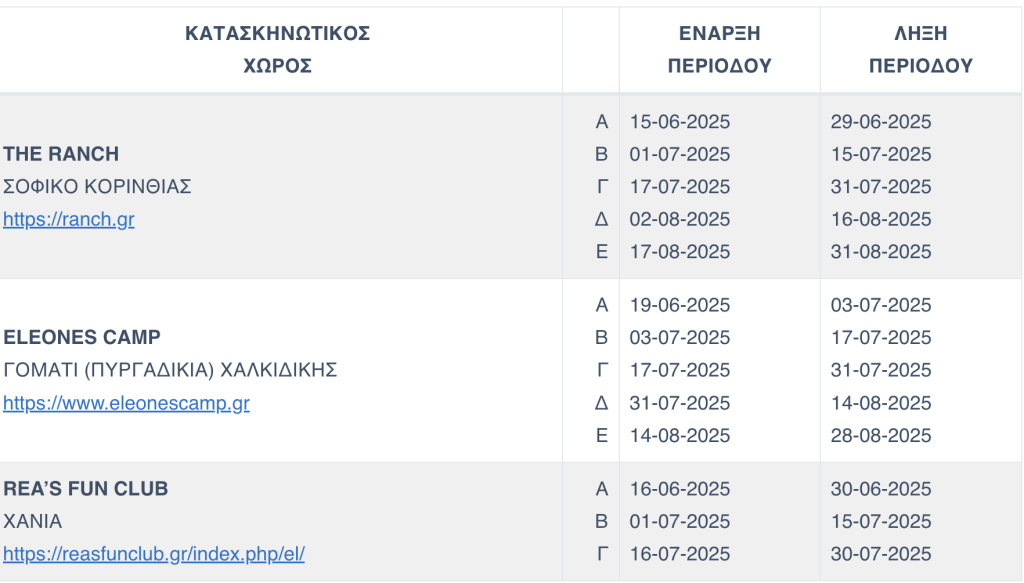1024x583 pixels.
Task: Click the ΣΟΦΙΚΟ ΚΟΡΙΝΘΙΑΣ location text
Action: coord(97,187)
